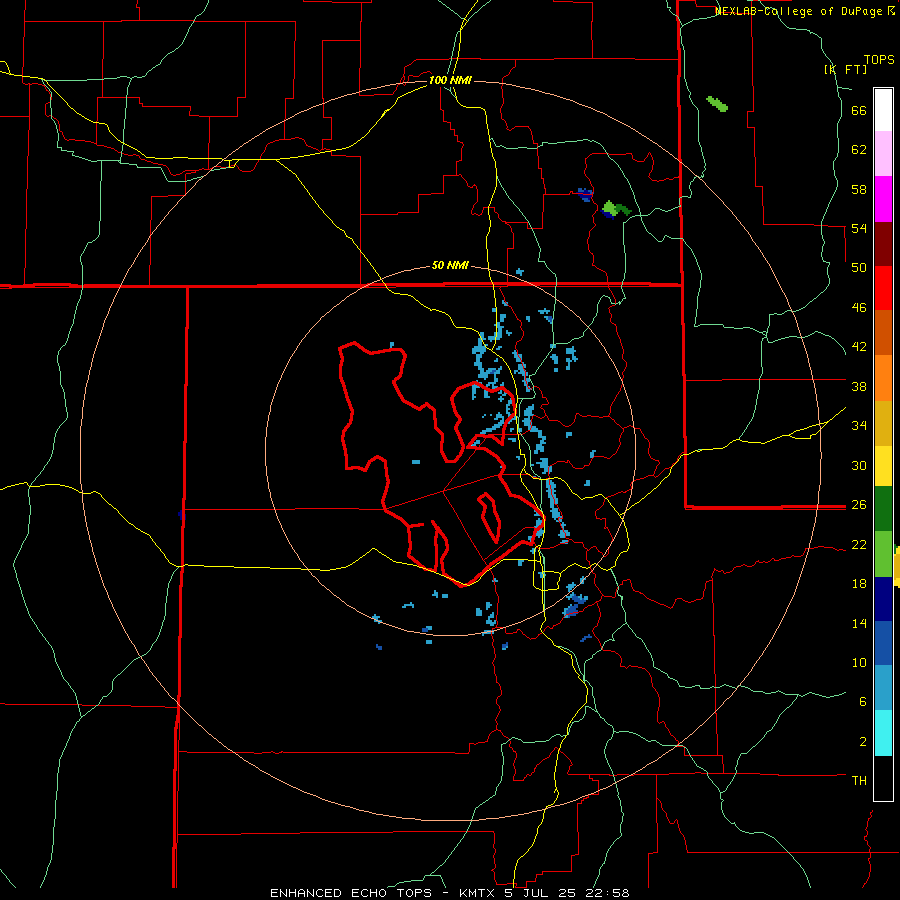Screen dimensions: 900x900
Task: Click the 62 legend value
Action: pyautogui.click(x=859, y=150)
